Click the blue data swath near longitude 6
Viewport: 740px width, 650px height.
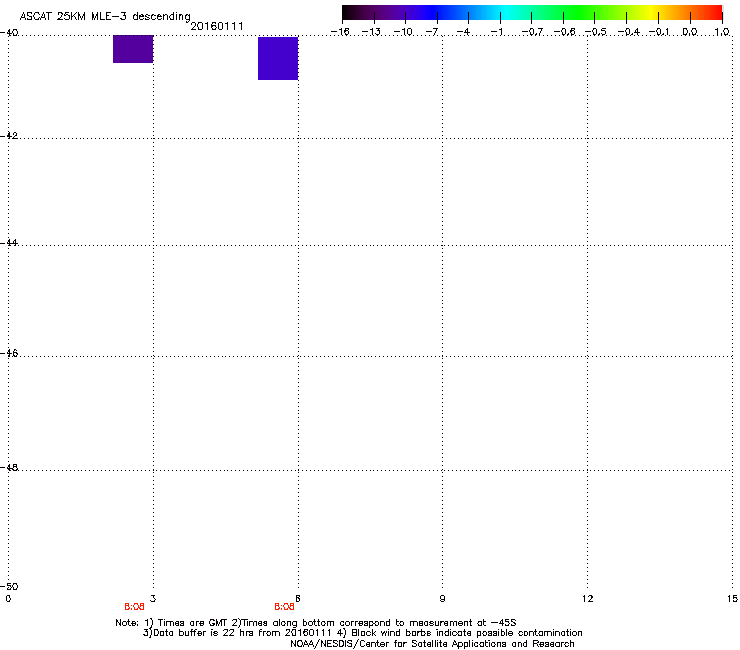[x=278, y=58]
